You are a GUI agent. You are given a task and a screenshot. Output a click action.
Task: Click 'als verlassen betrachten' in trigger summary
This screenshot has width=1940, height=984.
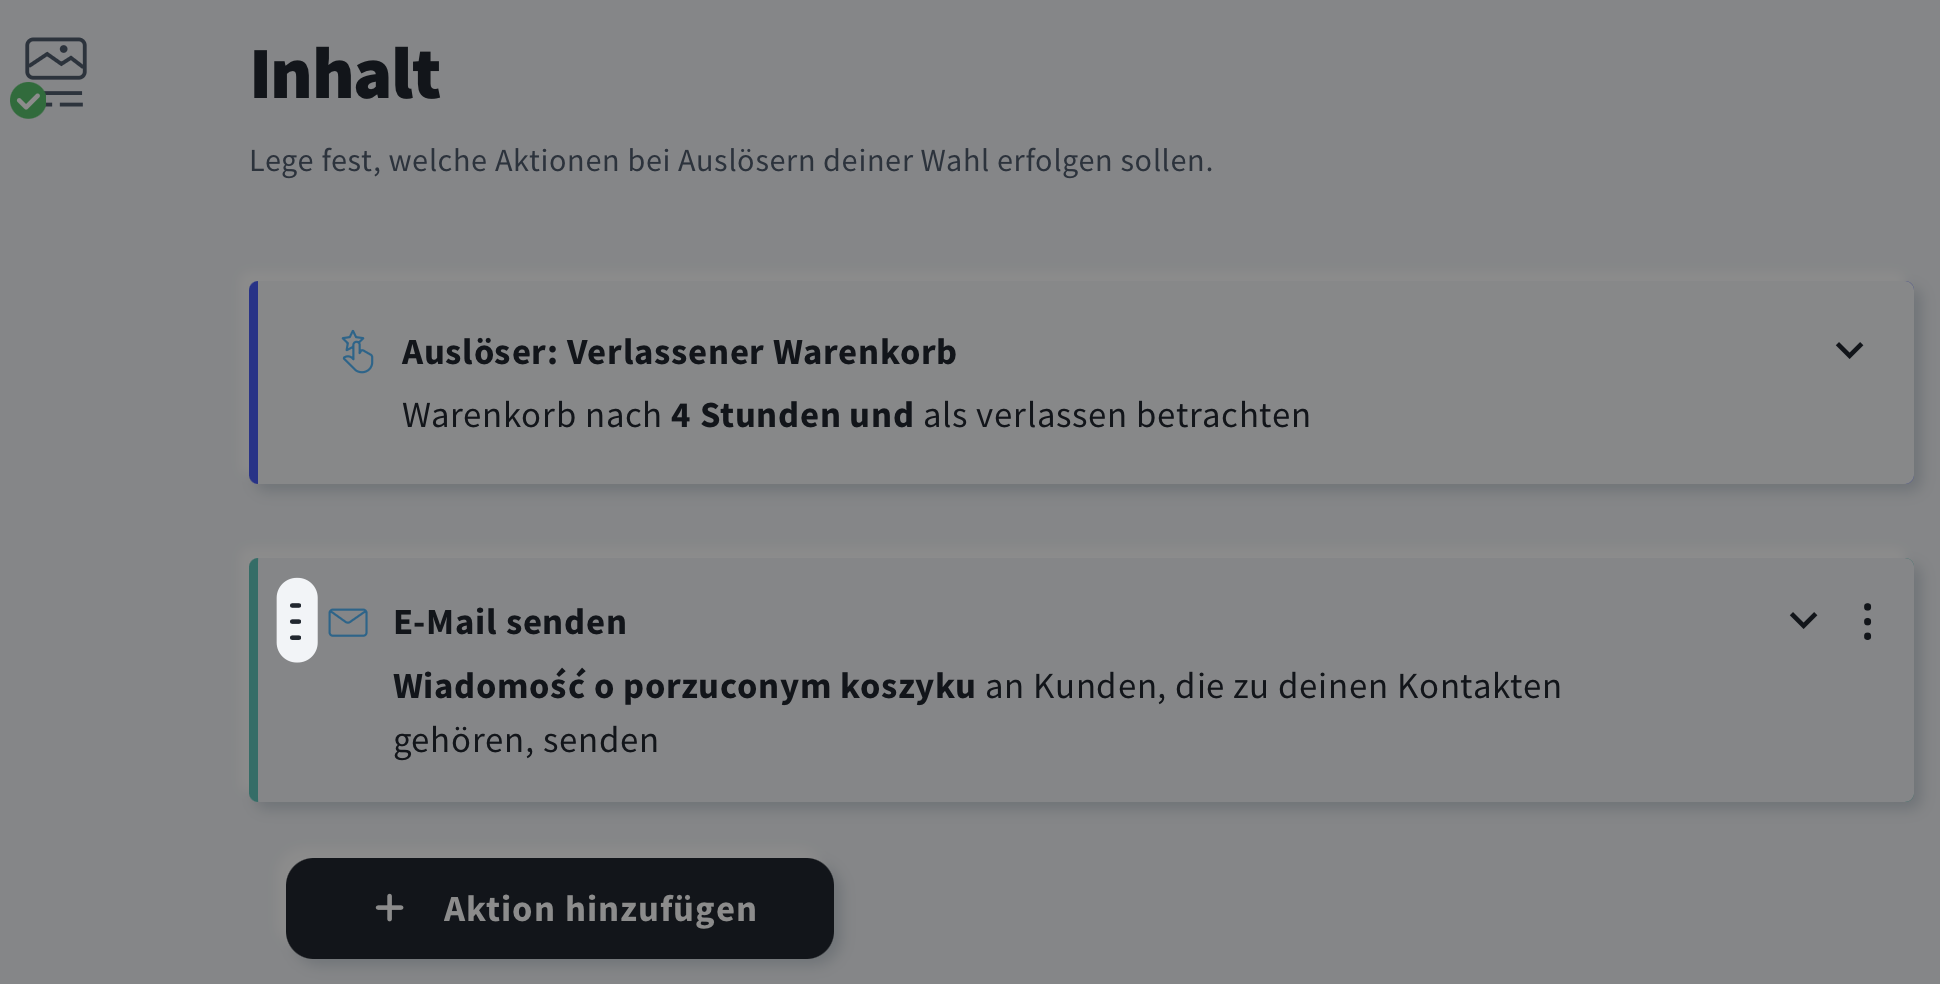tap(1116, 415)
